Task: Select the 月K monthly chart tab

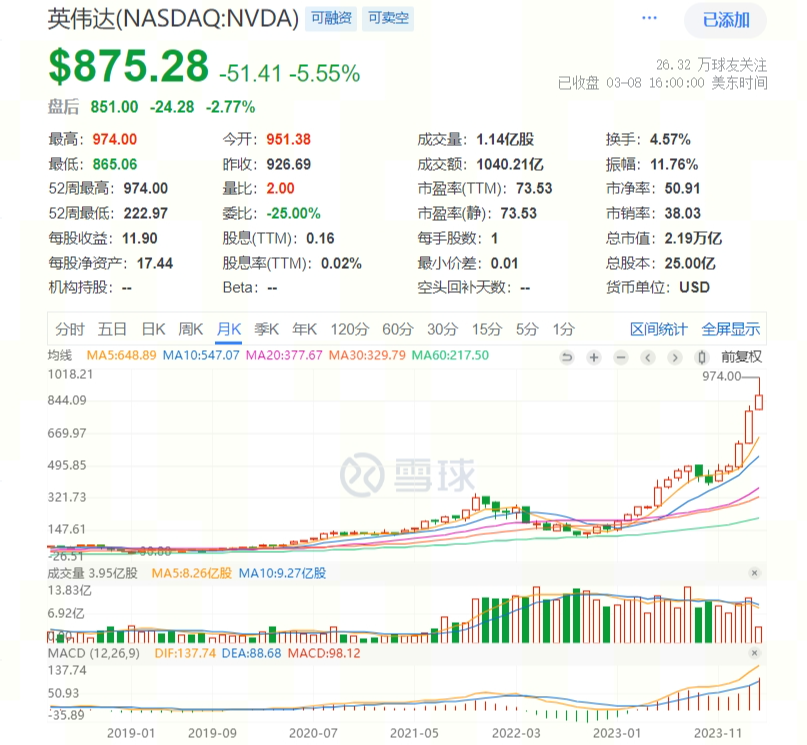Action: [229, 329]
